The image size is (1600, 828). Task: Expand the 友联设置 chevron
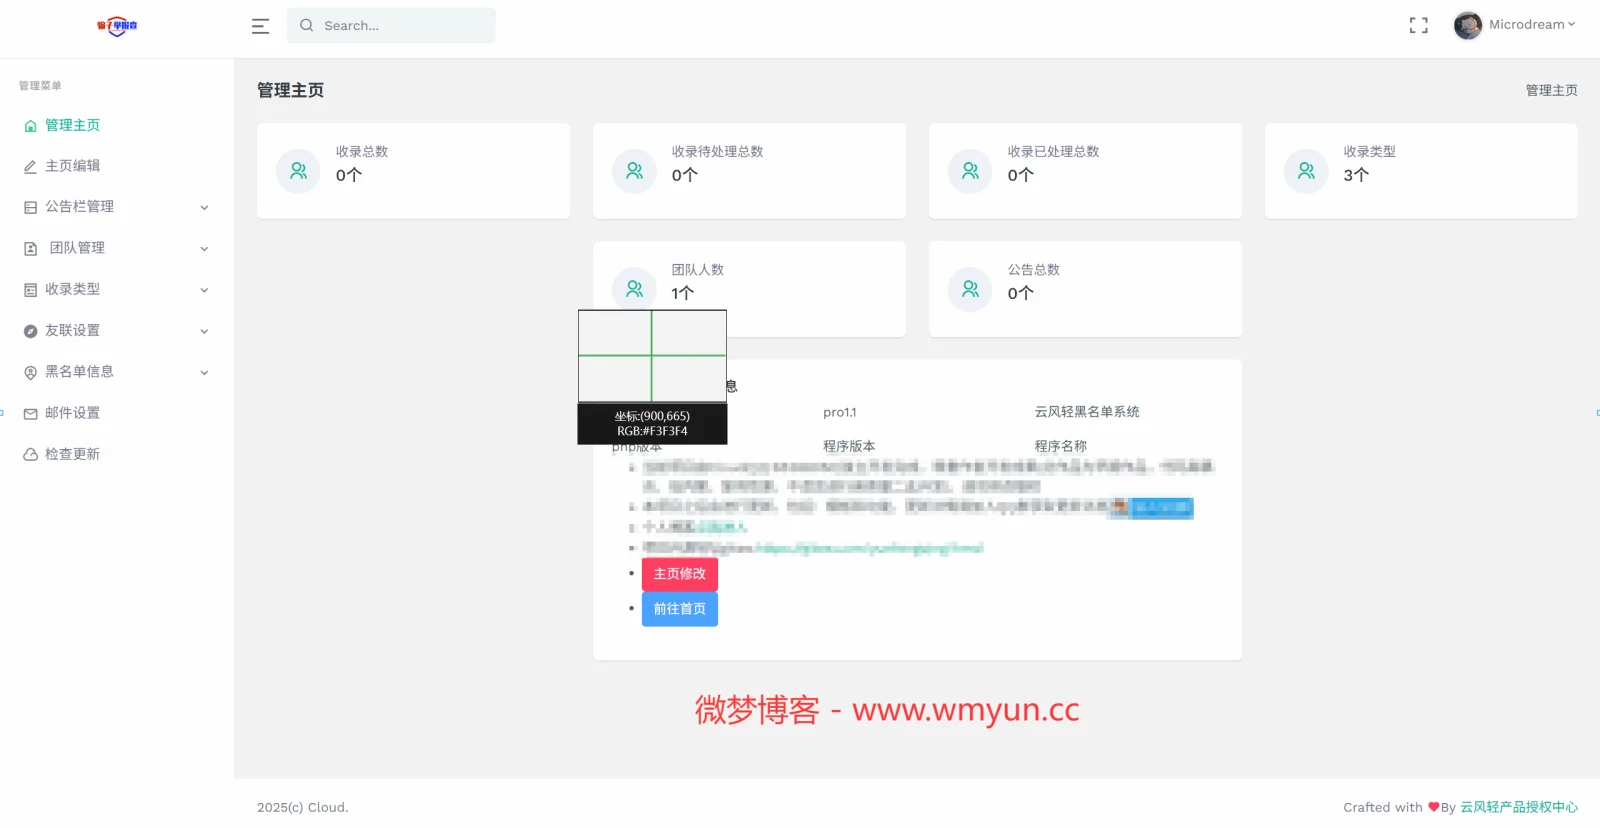204,331
